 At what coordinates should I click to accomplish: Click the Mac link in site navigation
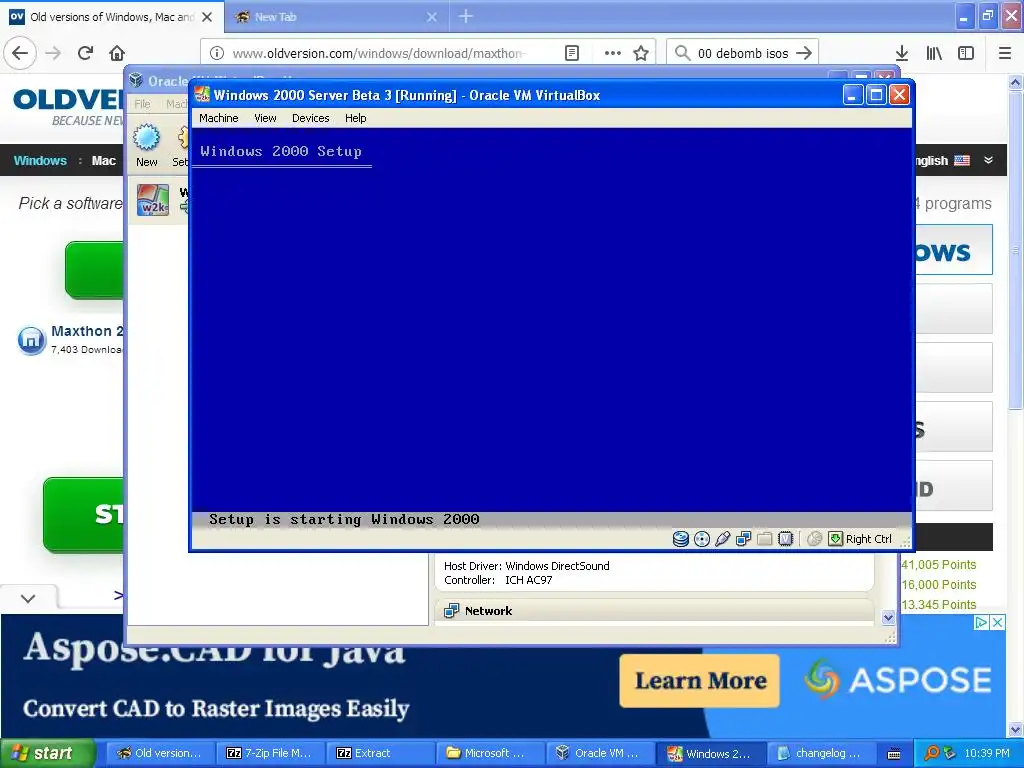[x=103, y=161]
